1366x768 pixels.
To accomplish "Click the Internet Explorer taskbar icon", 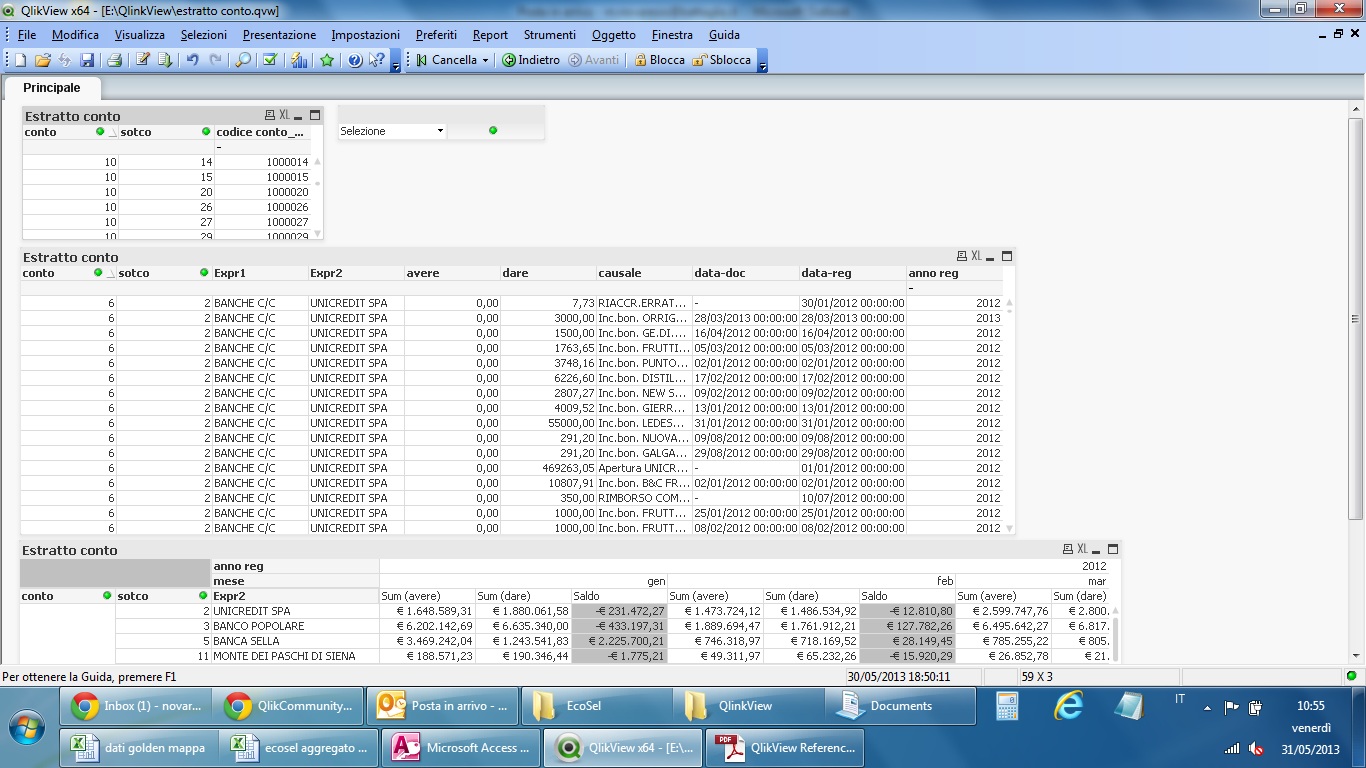I will click(x=1069, y=706).
